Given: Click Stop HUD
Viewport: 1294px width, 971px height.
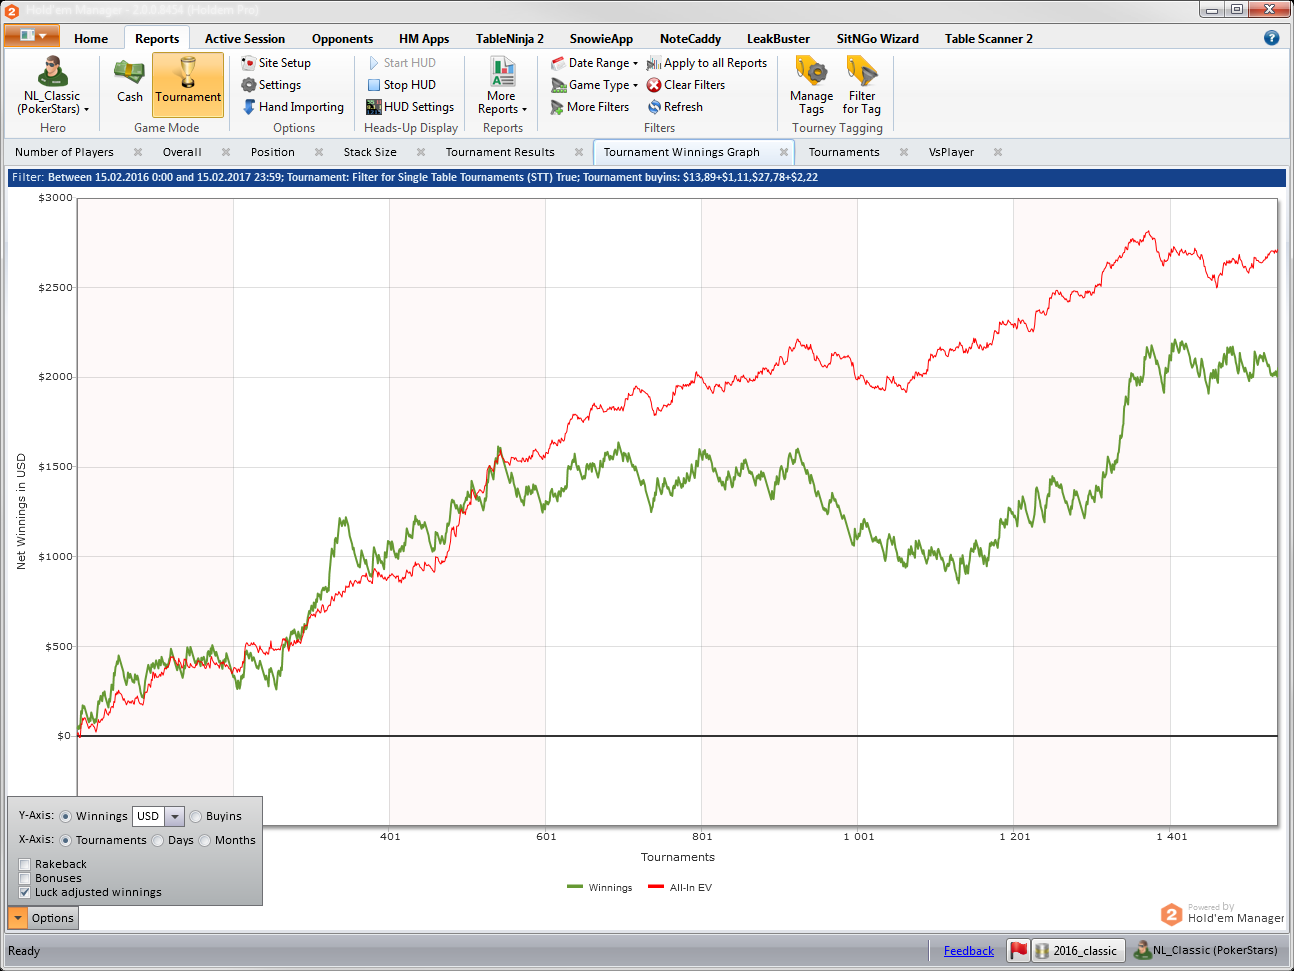Looking at the screenshot, I should 401,85.
